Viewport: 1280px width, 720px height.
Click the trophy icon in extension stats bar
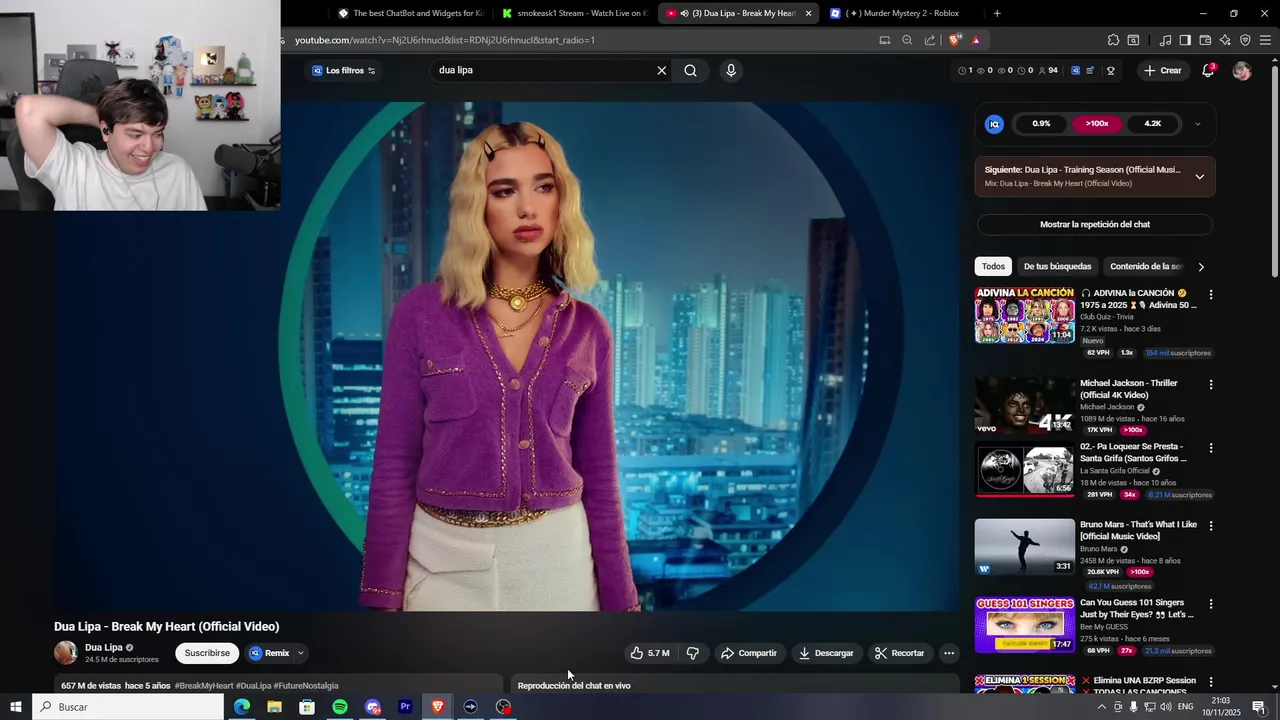(x=1111, y=71)
